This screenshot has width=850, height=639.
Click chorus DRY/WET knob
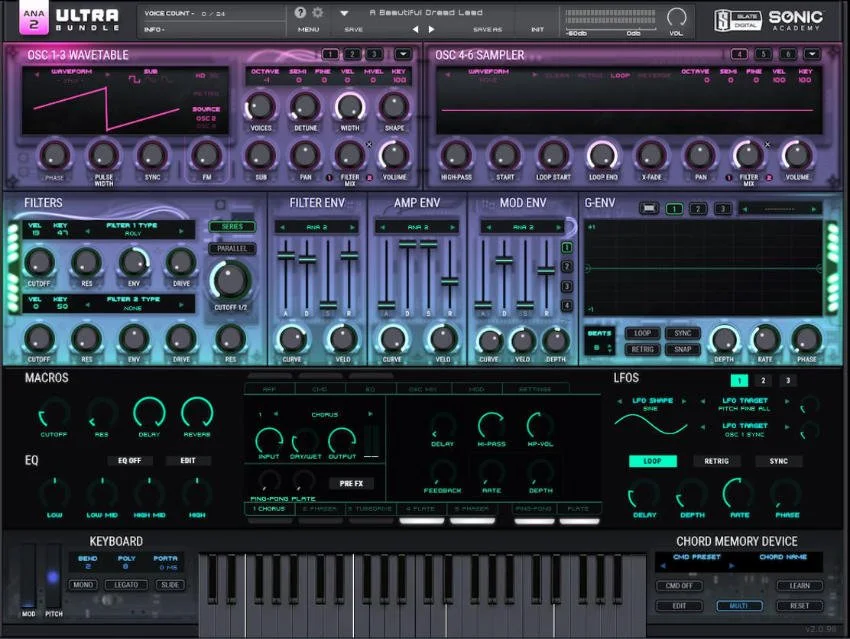(x=305, y=441)
